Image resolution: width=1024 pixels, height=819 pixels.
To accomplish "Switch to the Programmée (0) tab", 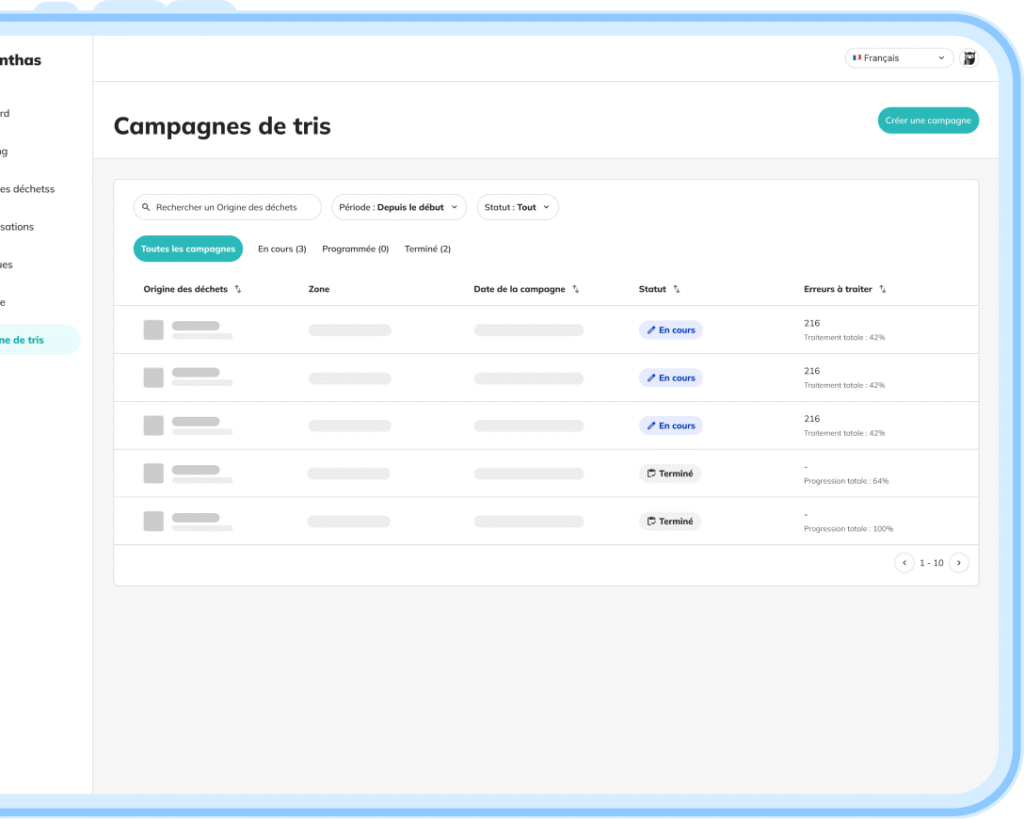I will (355, 249).
